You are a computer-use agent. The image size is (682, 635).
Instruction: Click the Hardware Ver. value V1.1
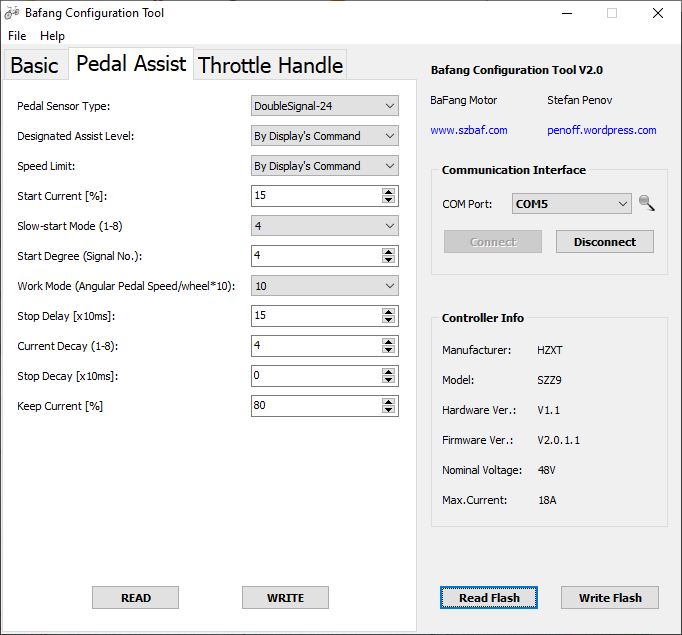(548, 410)
